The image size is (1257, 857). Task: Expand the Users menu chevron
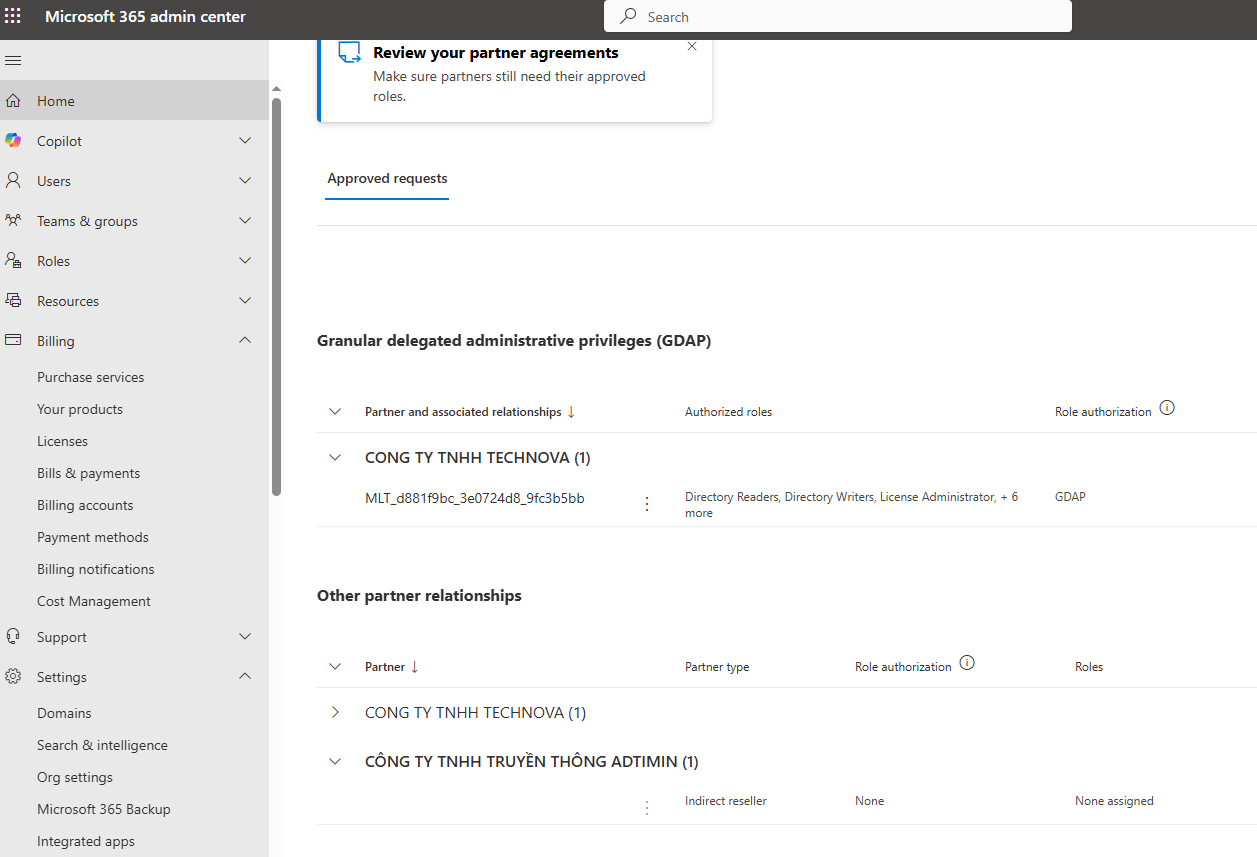click(245, 181)
